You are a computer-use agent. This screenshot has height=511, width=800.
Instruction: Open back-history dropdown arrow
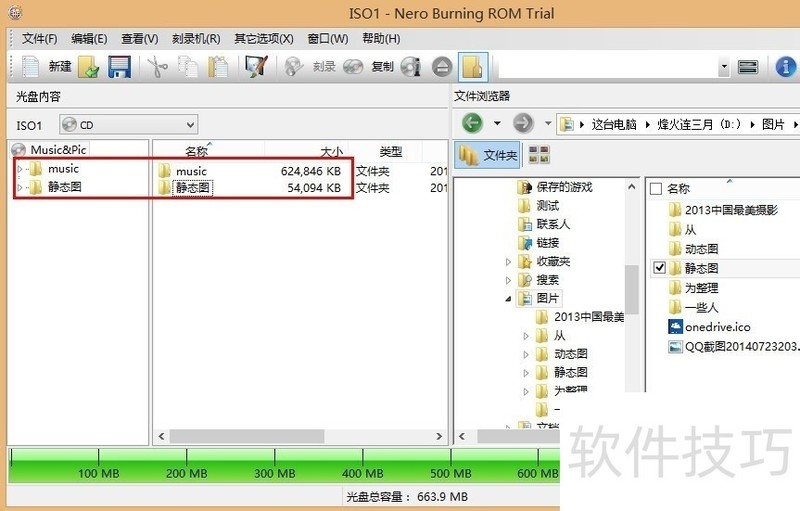pyautogui.click(x=497, y=123)
